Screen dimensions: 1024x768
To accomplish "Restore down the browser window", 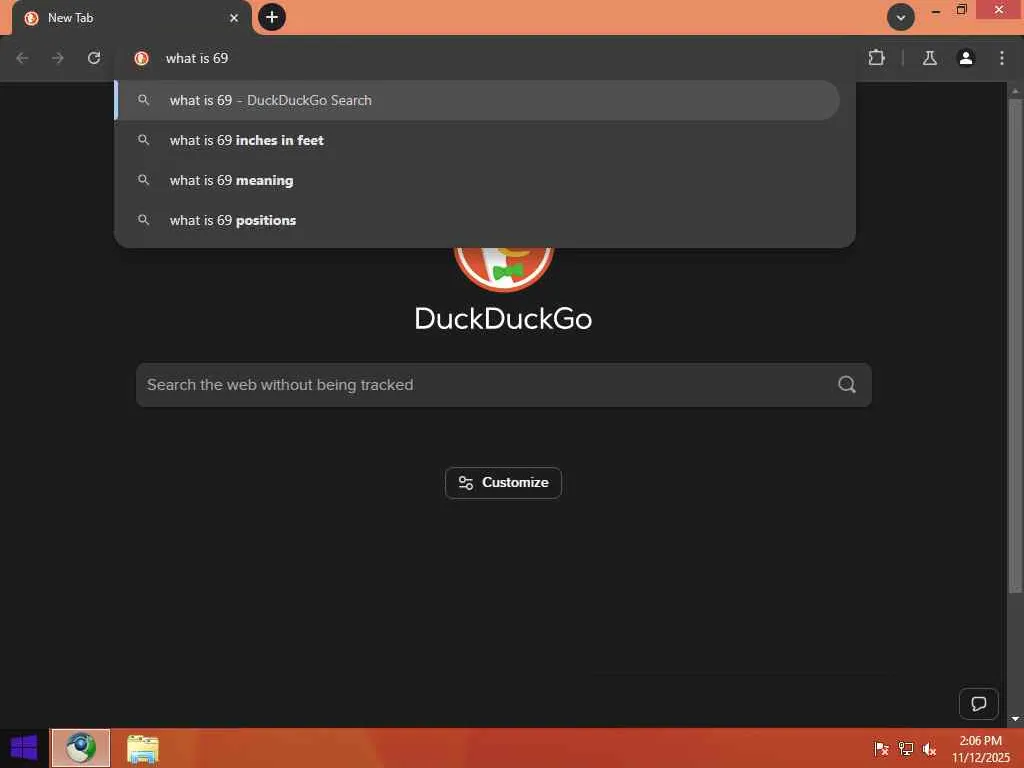I will 961,9.
